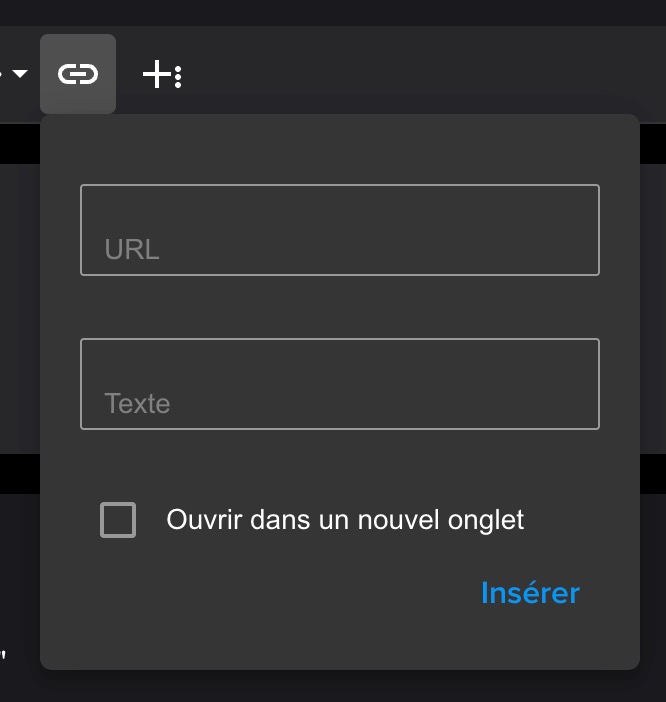This screenshot has height=702, width=666.
Task: Place cursor in the link text box
Action: point(339,383)
